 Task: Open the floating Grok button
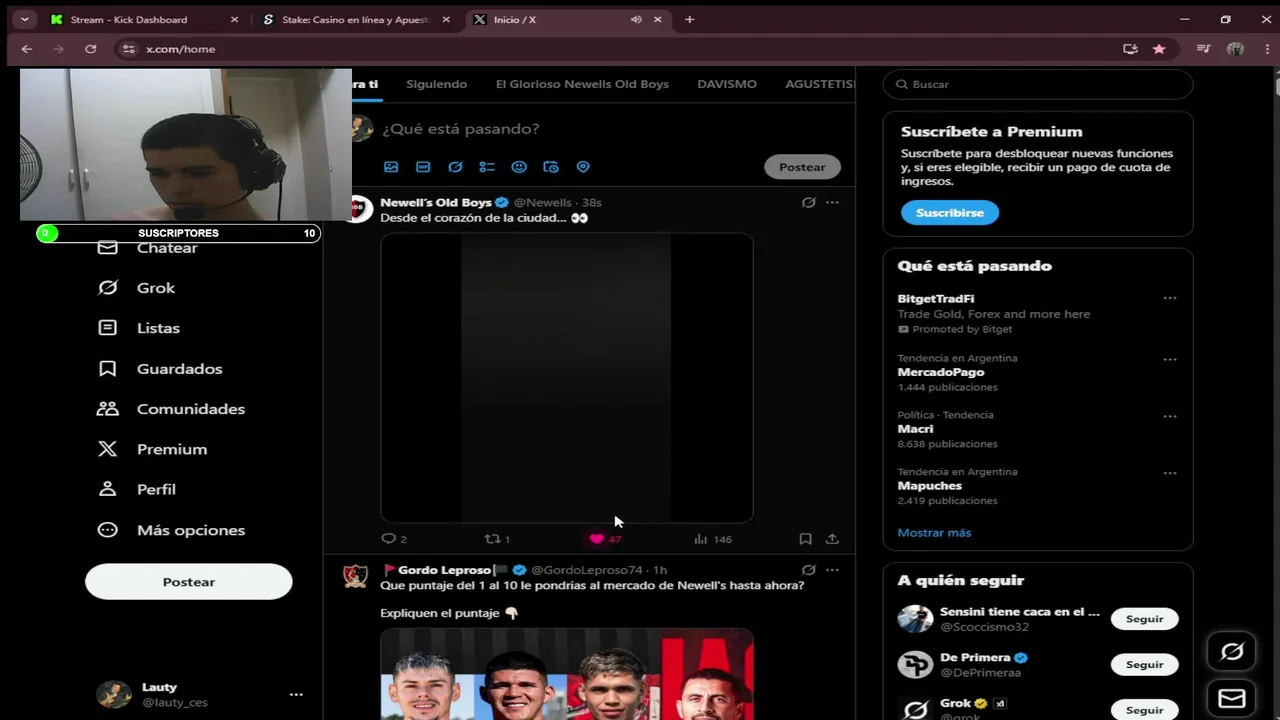[1232, 652]
